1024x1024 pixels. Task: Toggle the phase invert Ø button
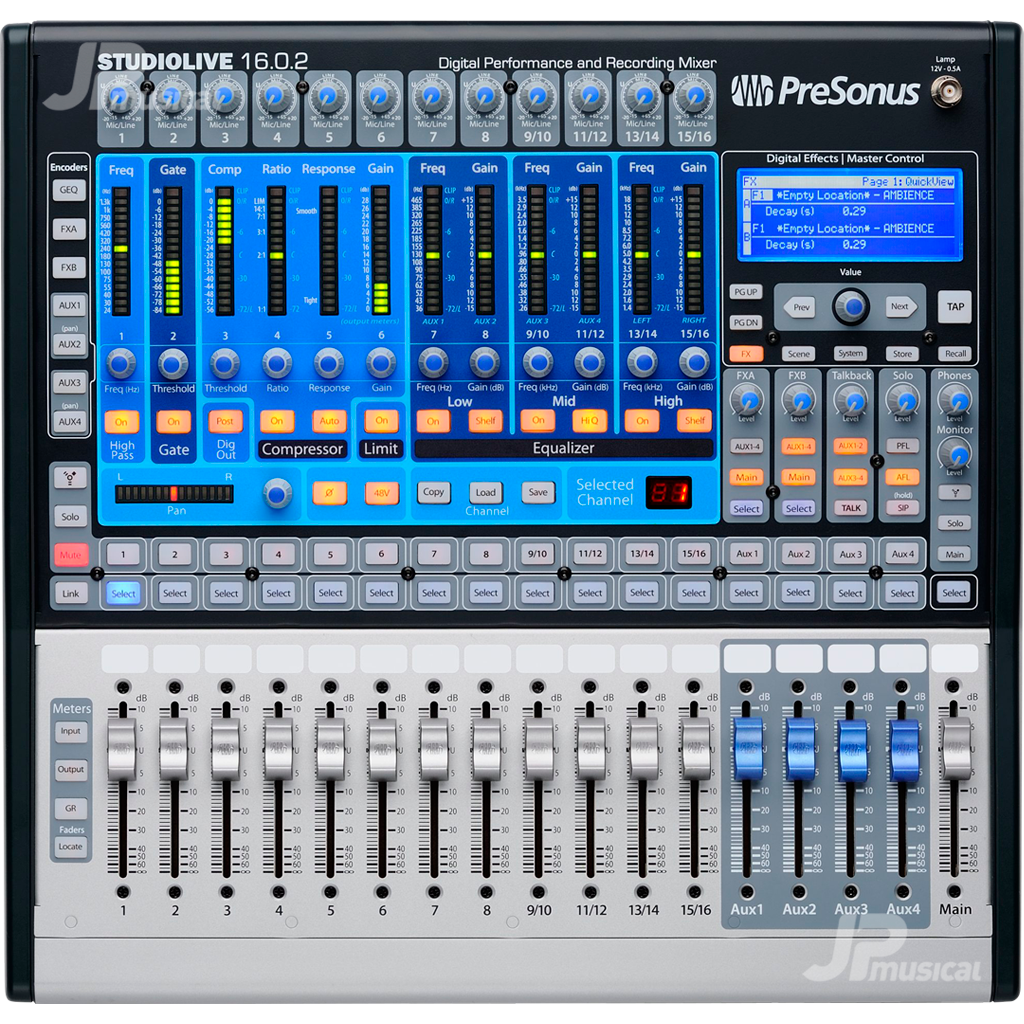(x=329, y=492)
